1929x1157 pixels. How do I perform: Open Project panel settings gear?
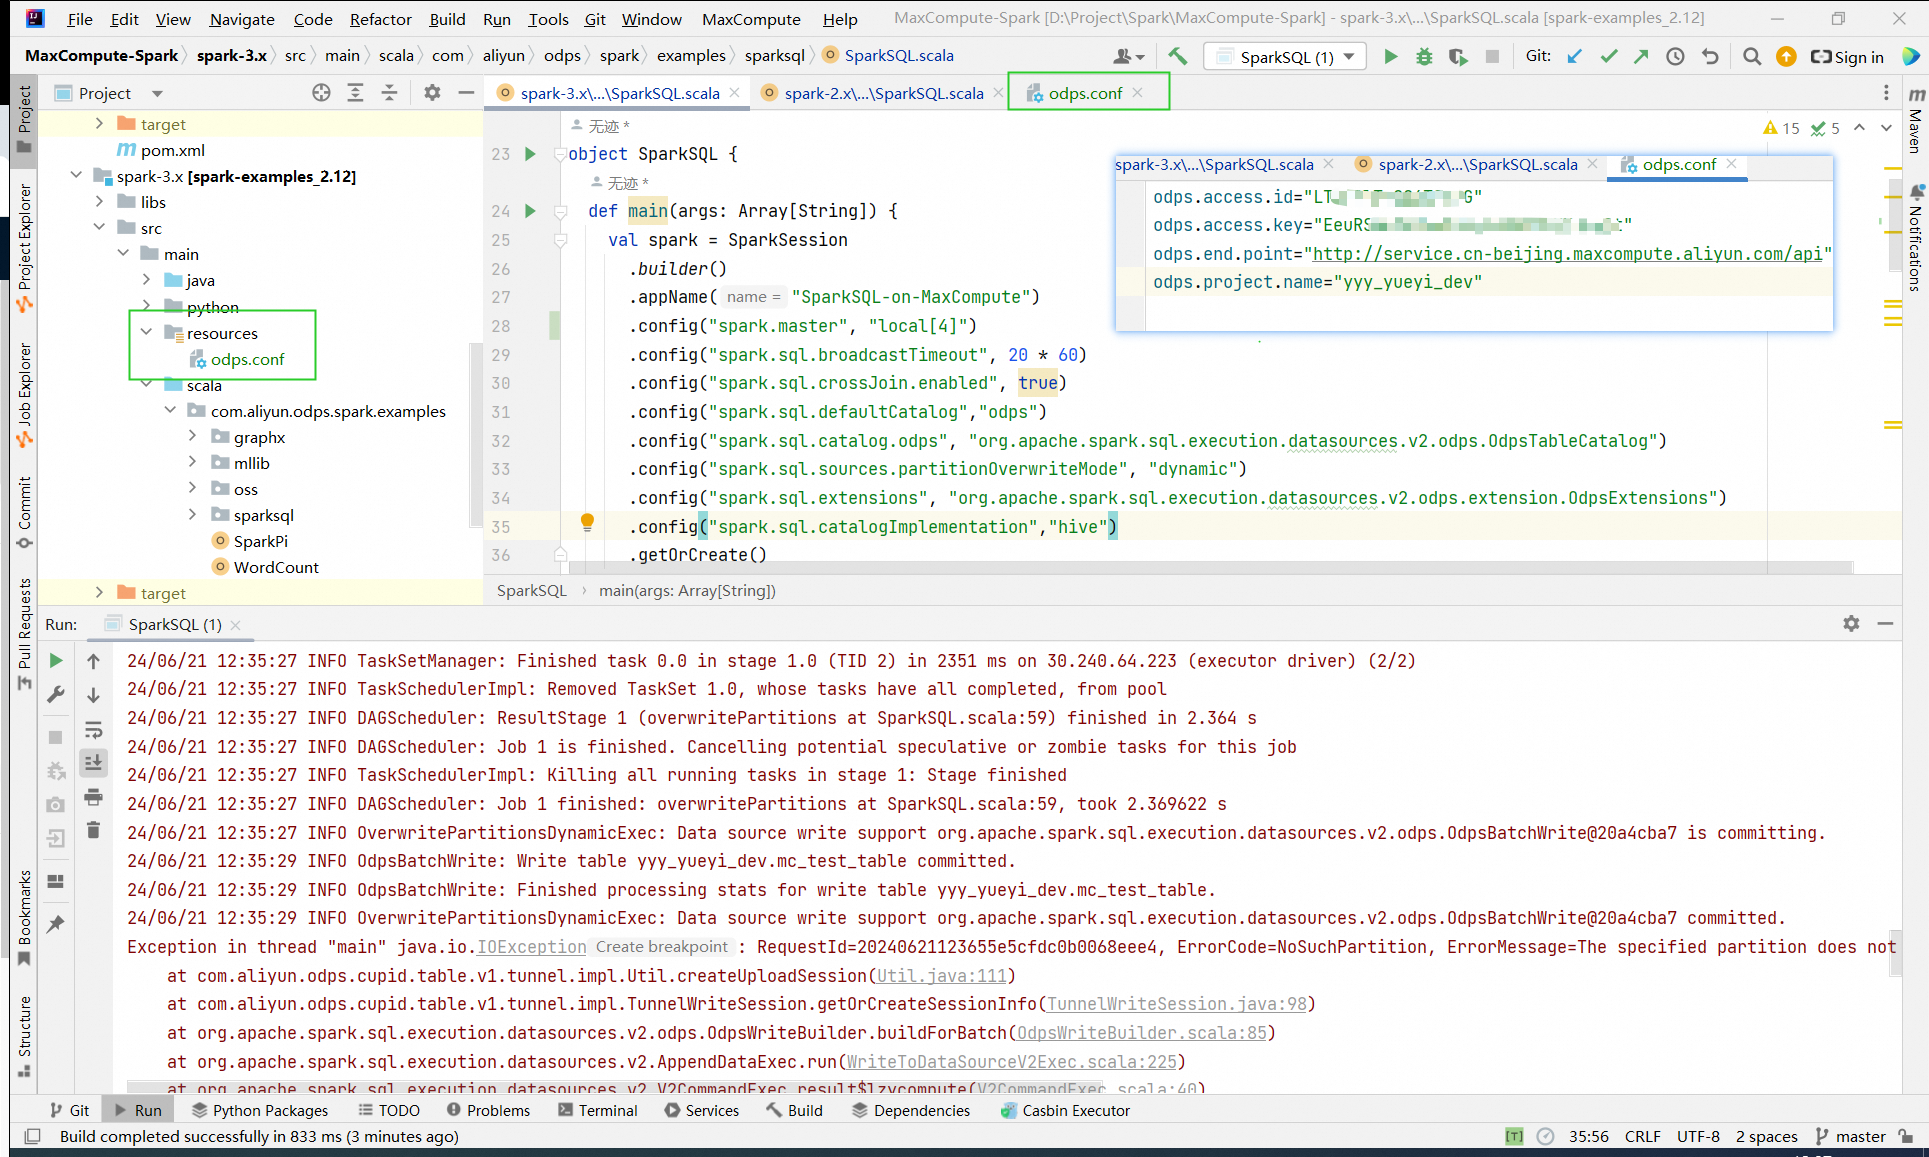click(x=432, y=93)
